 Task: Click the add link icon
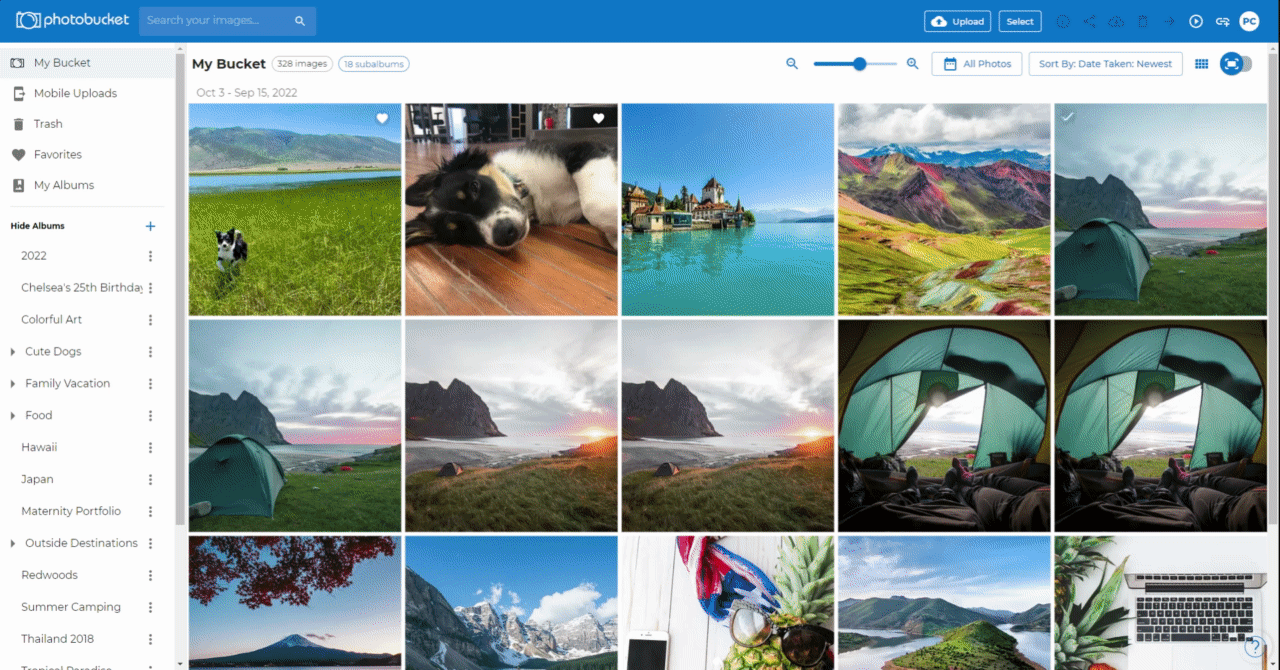1222,21
